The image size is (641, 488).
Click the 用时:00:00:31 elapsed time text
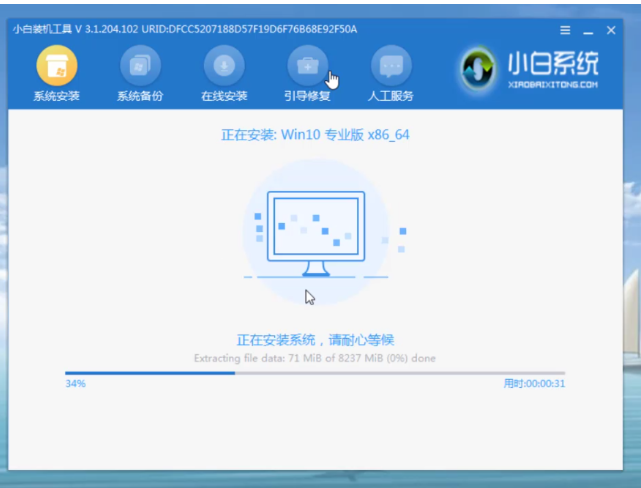(534, 384)
